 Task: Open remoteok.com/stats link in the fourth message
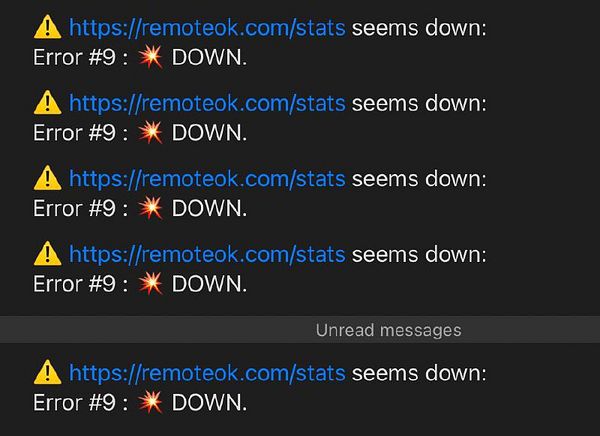pos(207,254)
